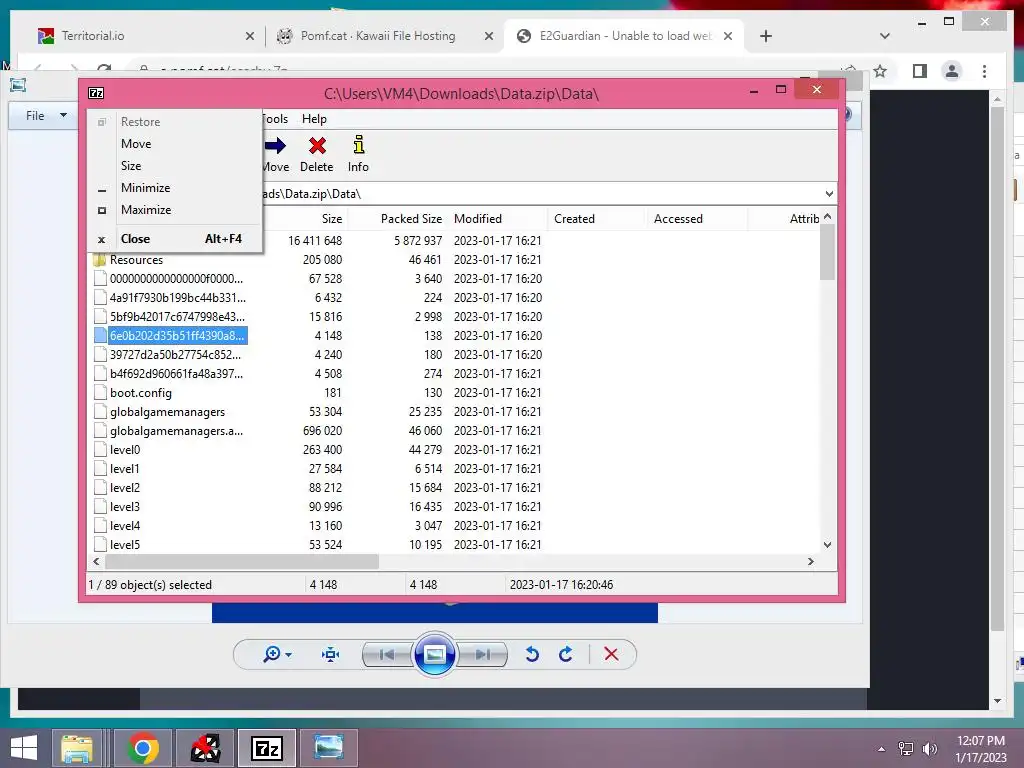Open the Photo Viewer zoom magnifier dropdown
1024x768 pixels.
tap(277, 654)
